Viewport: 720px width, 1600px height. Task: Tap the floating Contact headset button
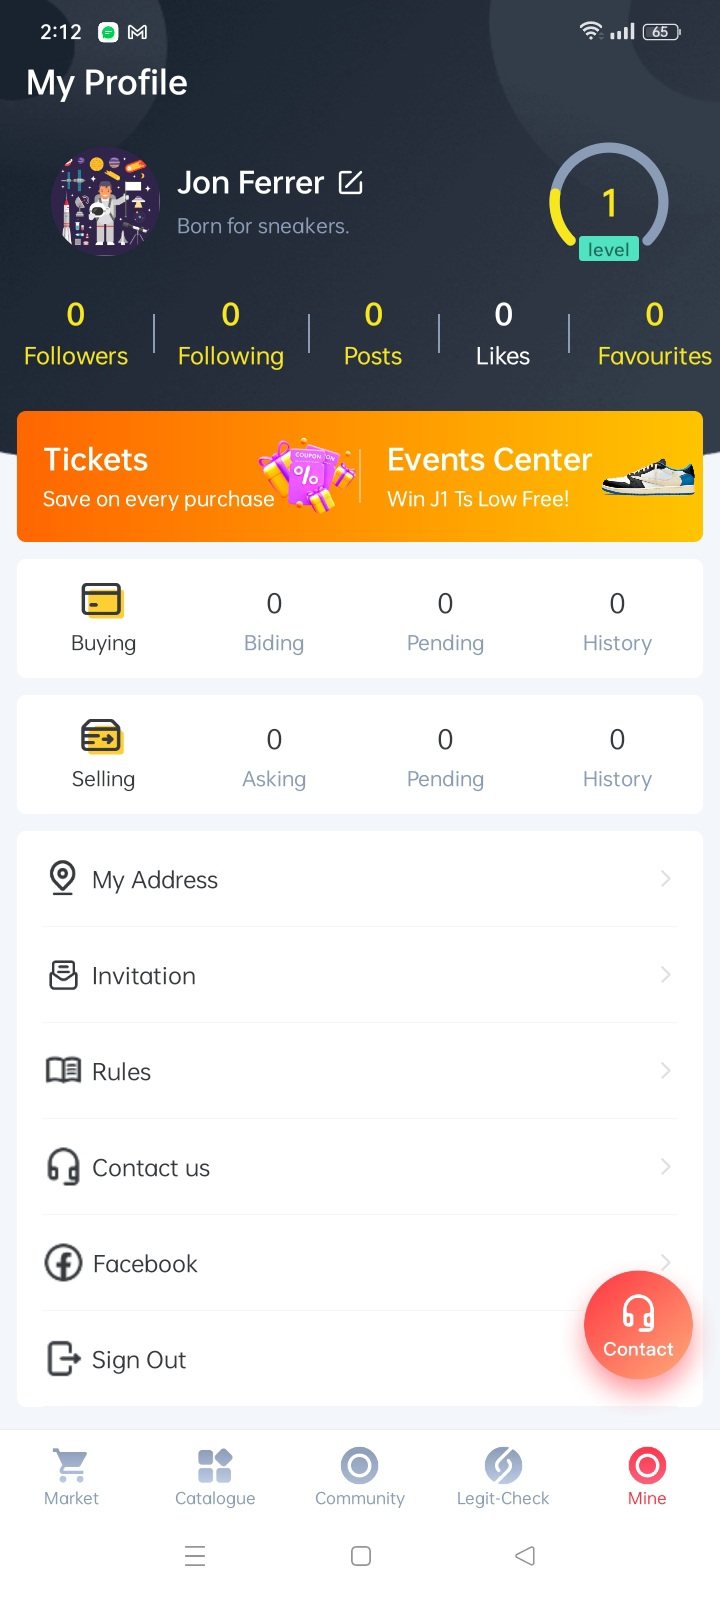[x=638, y=1325]
